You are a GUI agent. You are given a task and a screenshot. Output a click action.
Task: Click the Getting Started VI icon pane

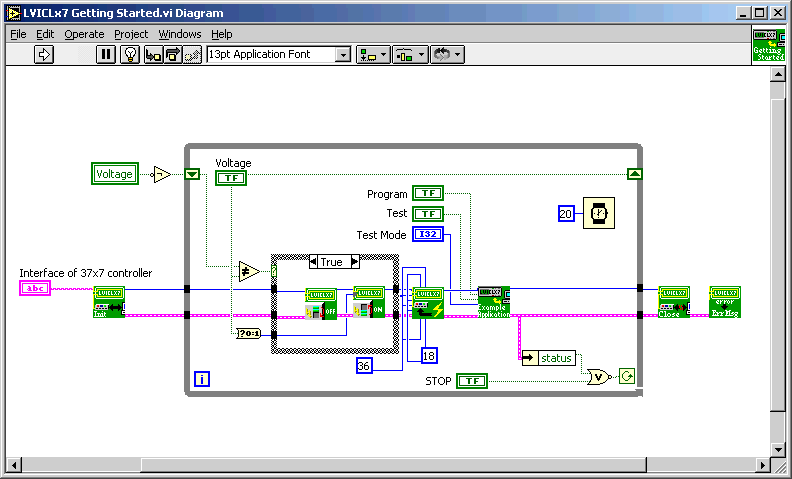tap(769, 45)
